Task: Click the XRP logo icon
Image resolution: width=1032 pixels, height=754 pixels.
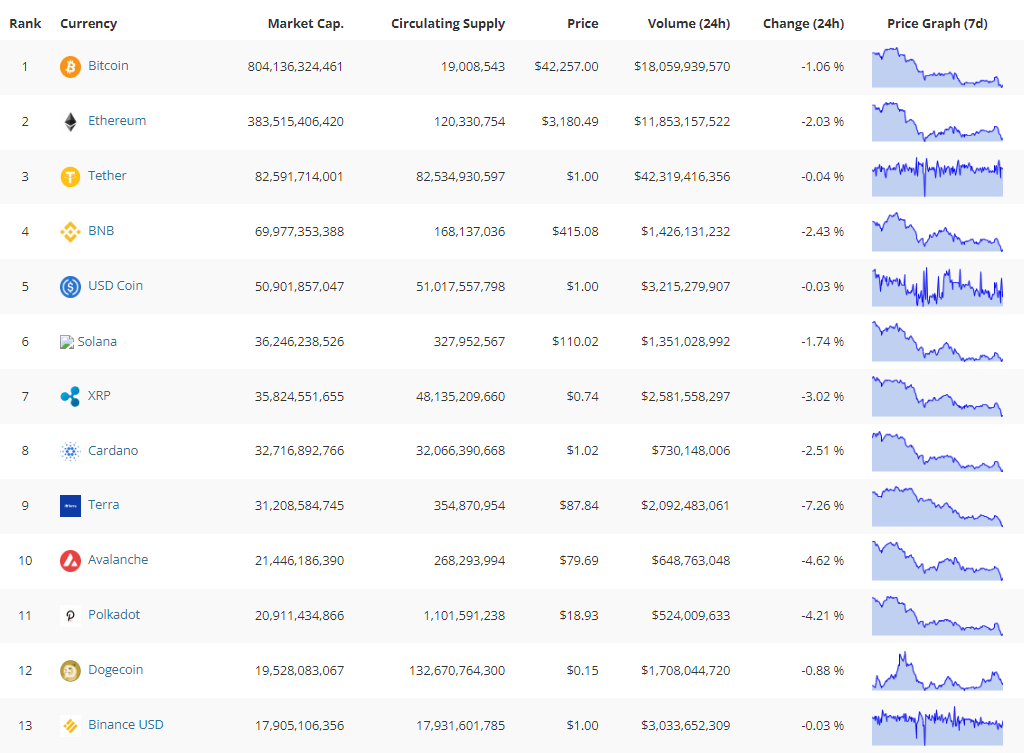Action: [x=70, y=396]
